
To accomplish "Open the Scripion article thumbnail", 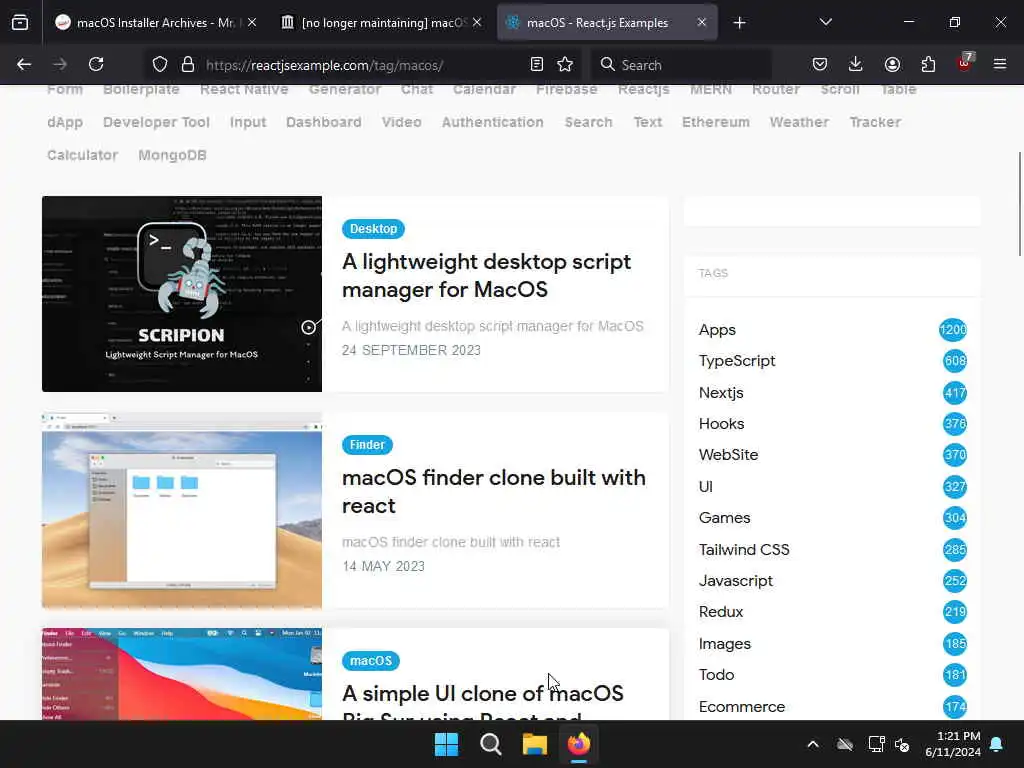I will (182, 294).
